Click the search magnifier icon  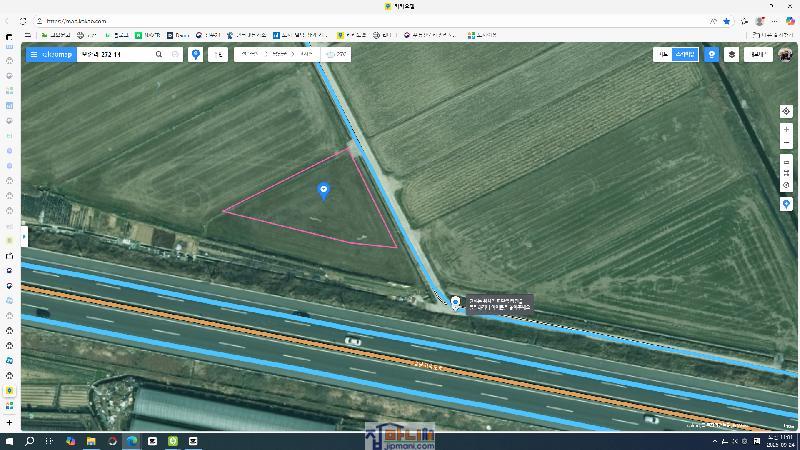159,55
